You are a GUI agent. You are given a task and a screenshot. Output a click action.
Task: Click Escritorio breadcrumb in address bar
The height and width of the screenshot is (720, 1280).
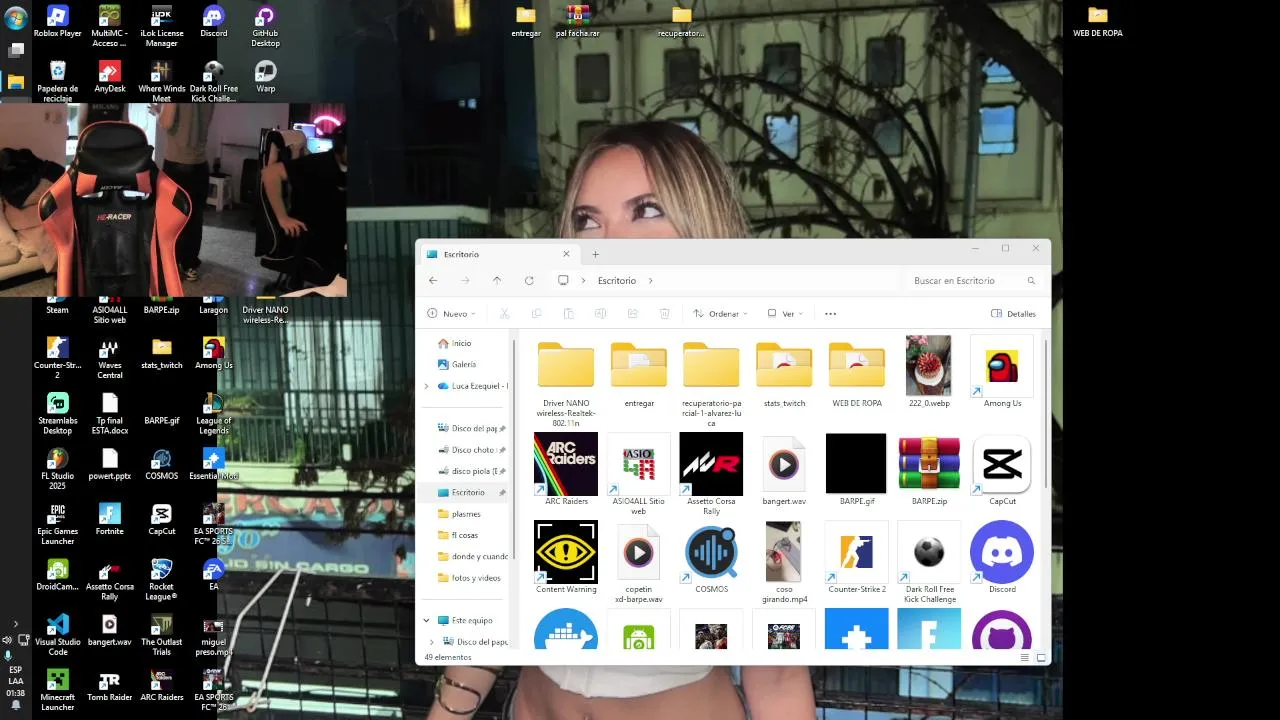point(617,281)
